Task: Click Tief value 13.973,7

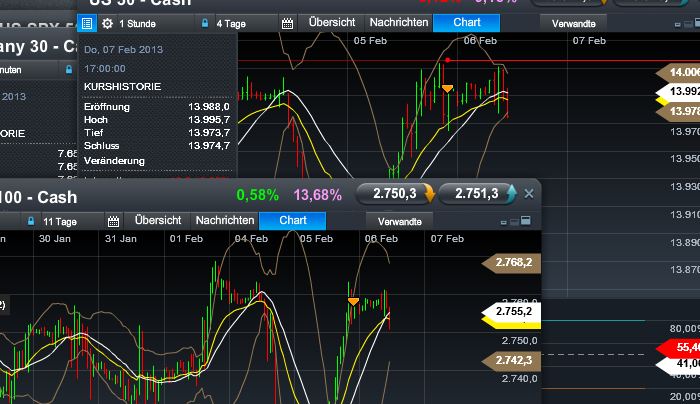Action: [x=208, y=133]
